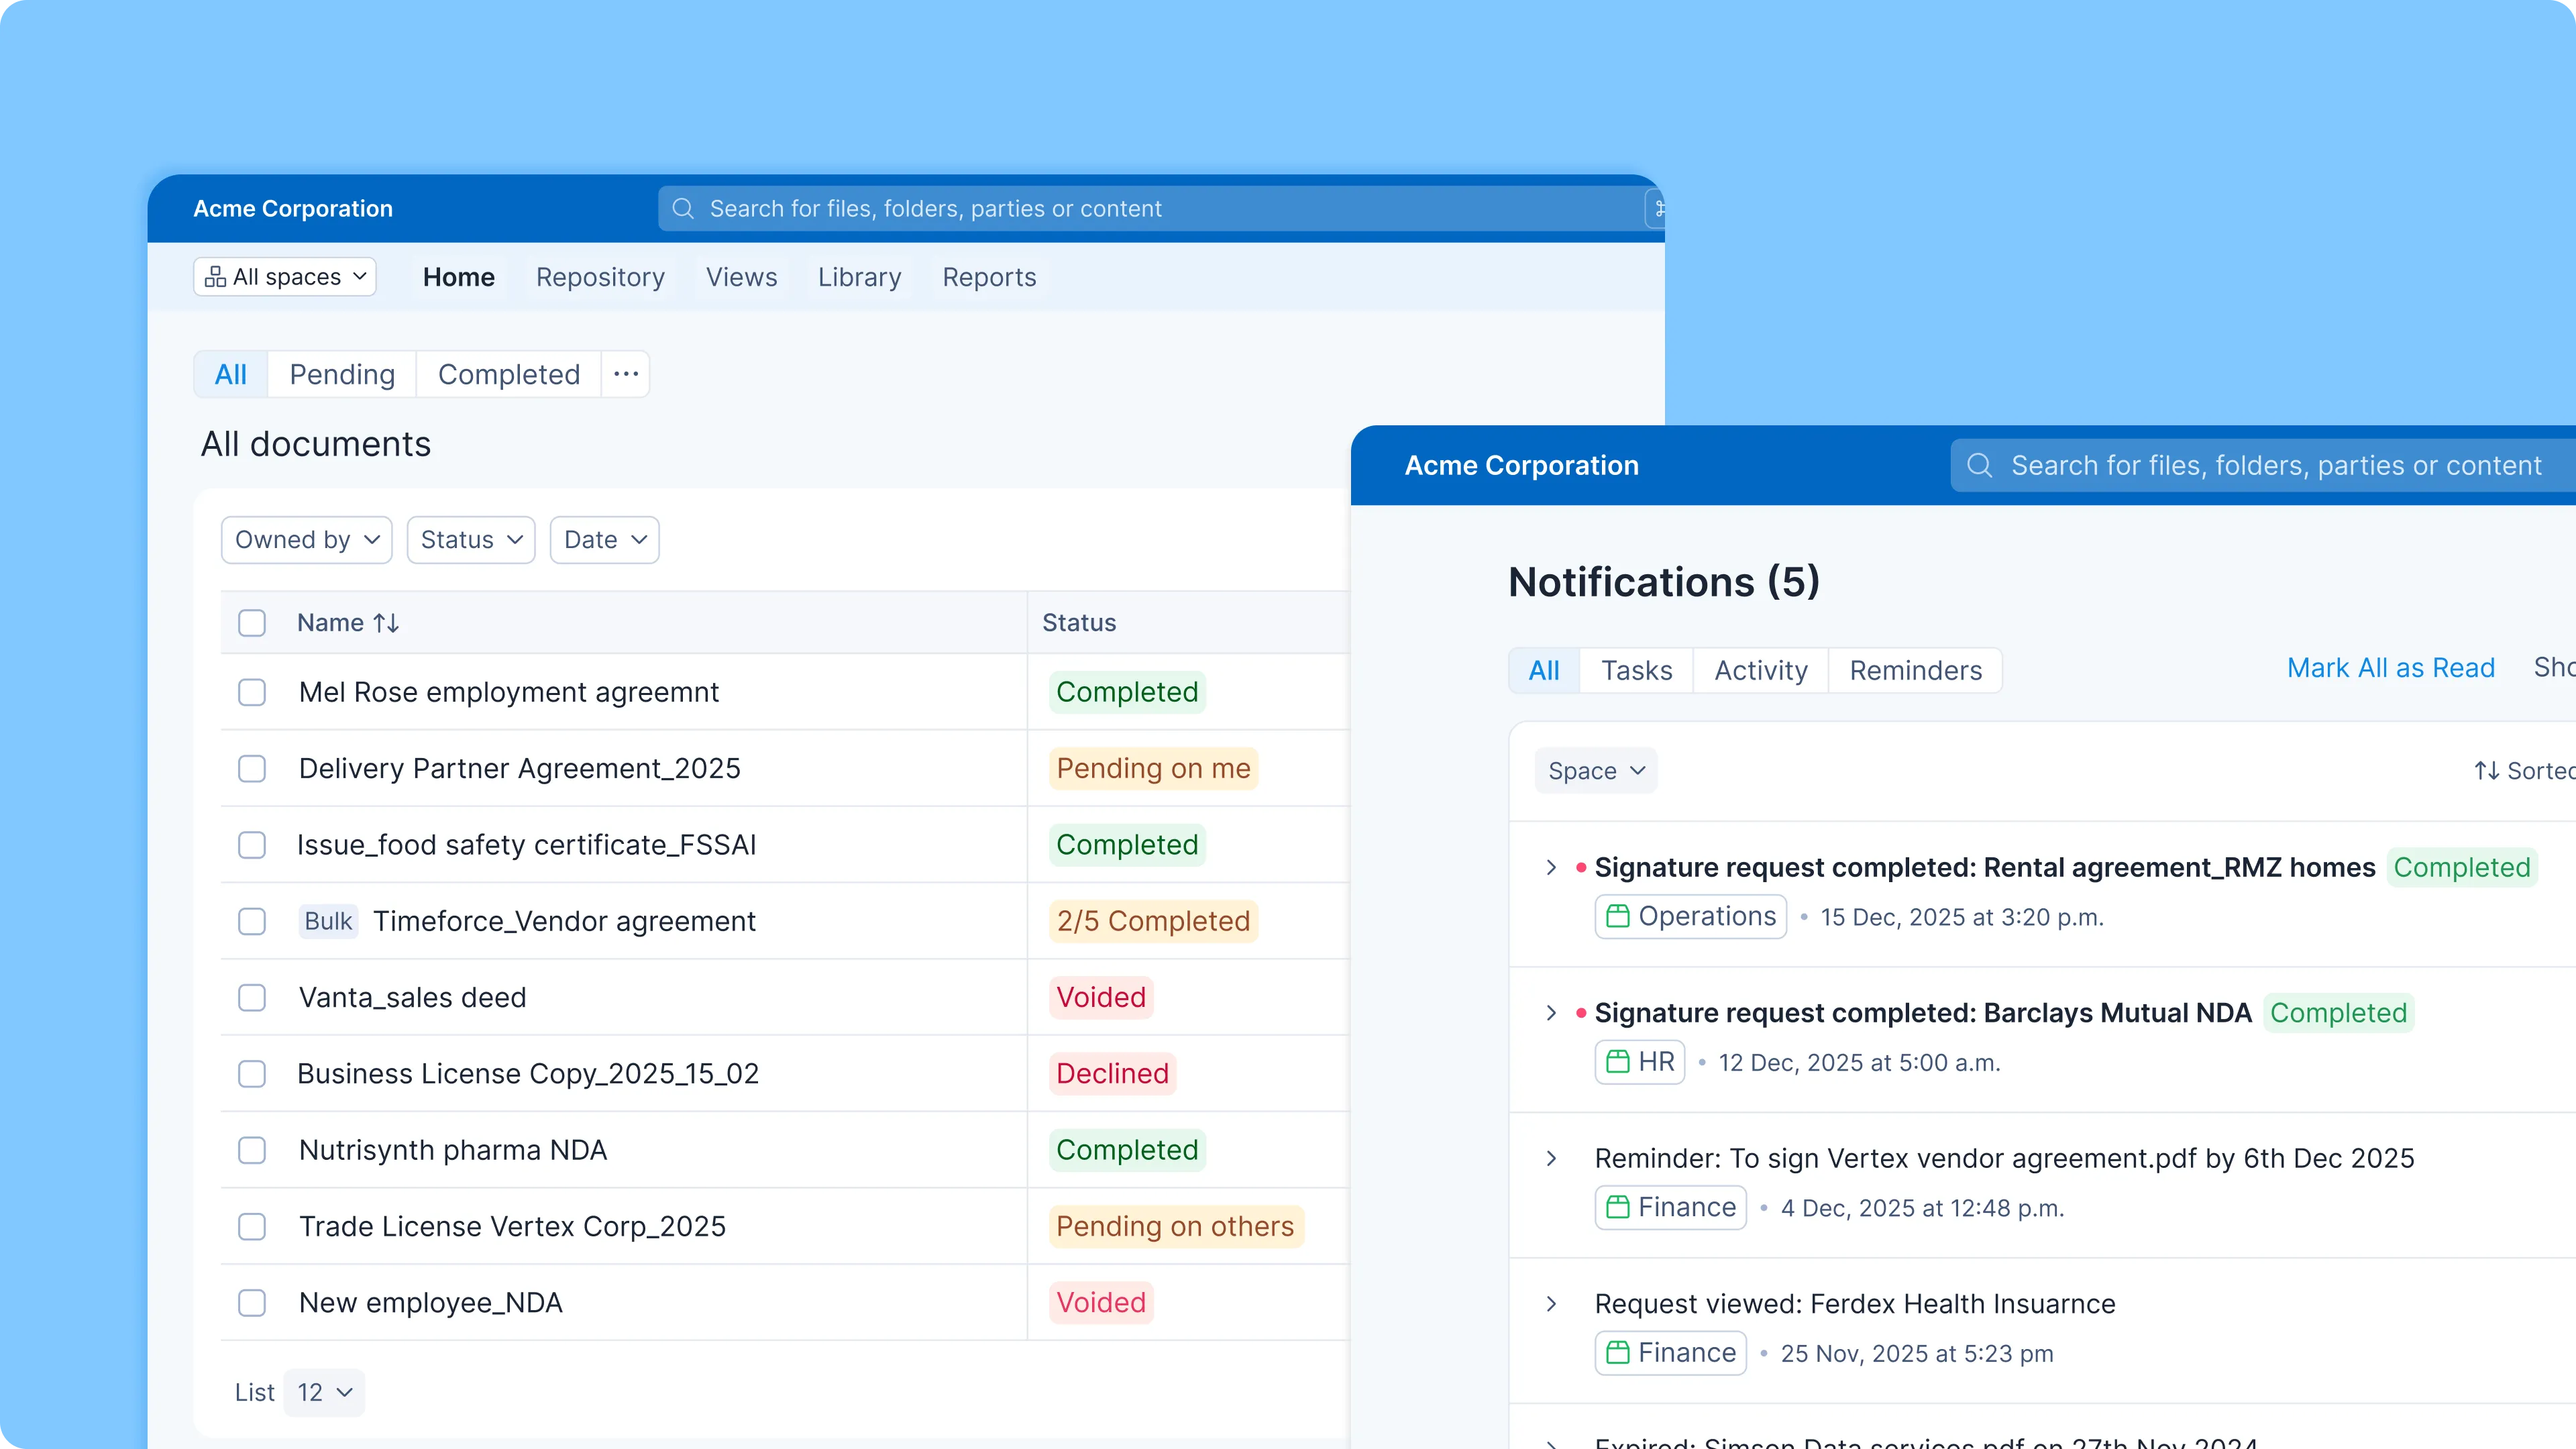Viewport: 2576px width, 1449px height.
Task: Click the sort icon near Sorted in notifications
Action: [x=2487, y=770]
